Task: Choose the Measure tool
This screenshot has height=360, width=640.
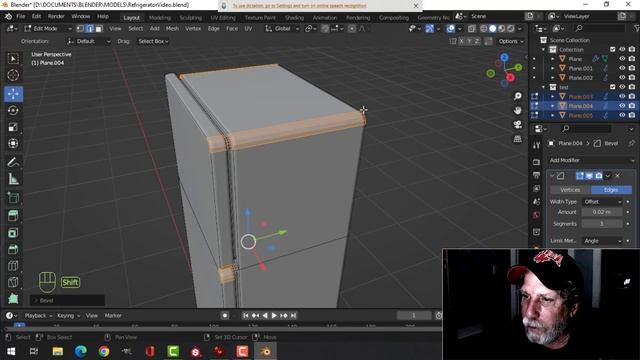Action: [13, 179]
